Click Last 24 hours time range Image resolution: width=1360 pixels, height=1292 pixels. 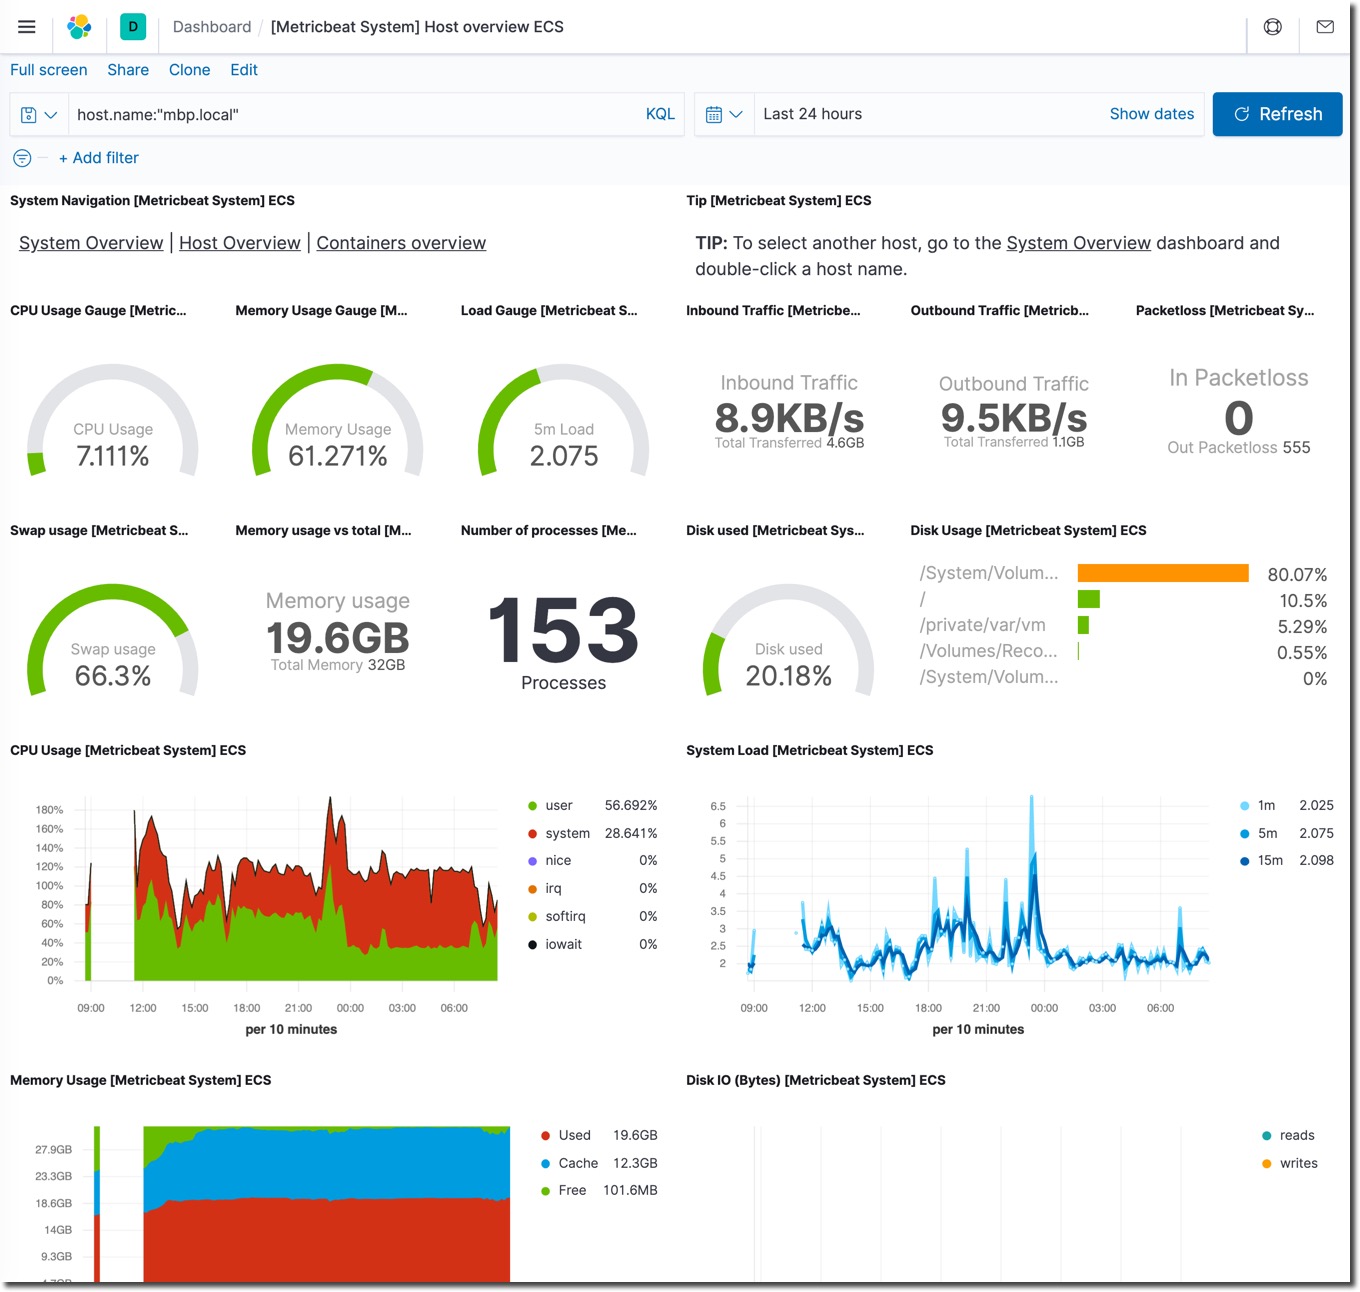point(812,114)
